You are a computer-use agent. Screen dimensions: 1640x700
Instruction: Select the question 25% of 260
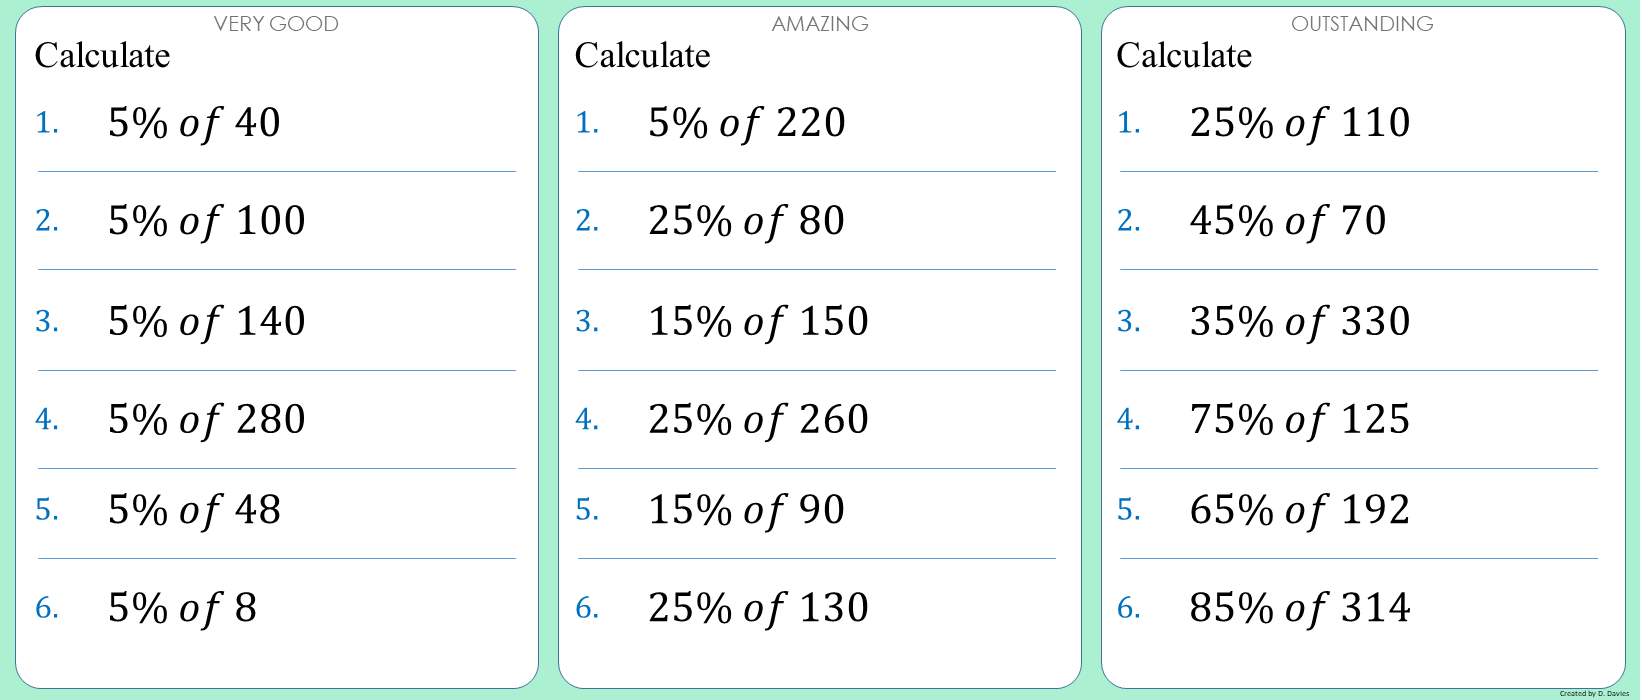pyautogui.click(x=759, y=420)
